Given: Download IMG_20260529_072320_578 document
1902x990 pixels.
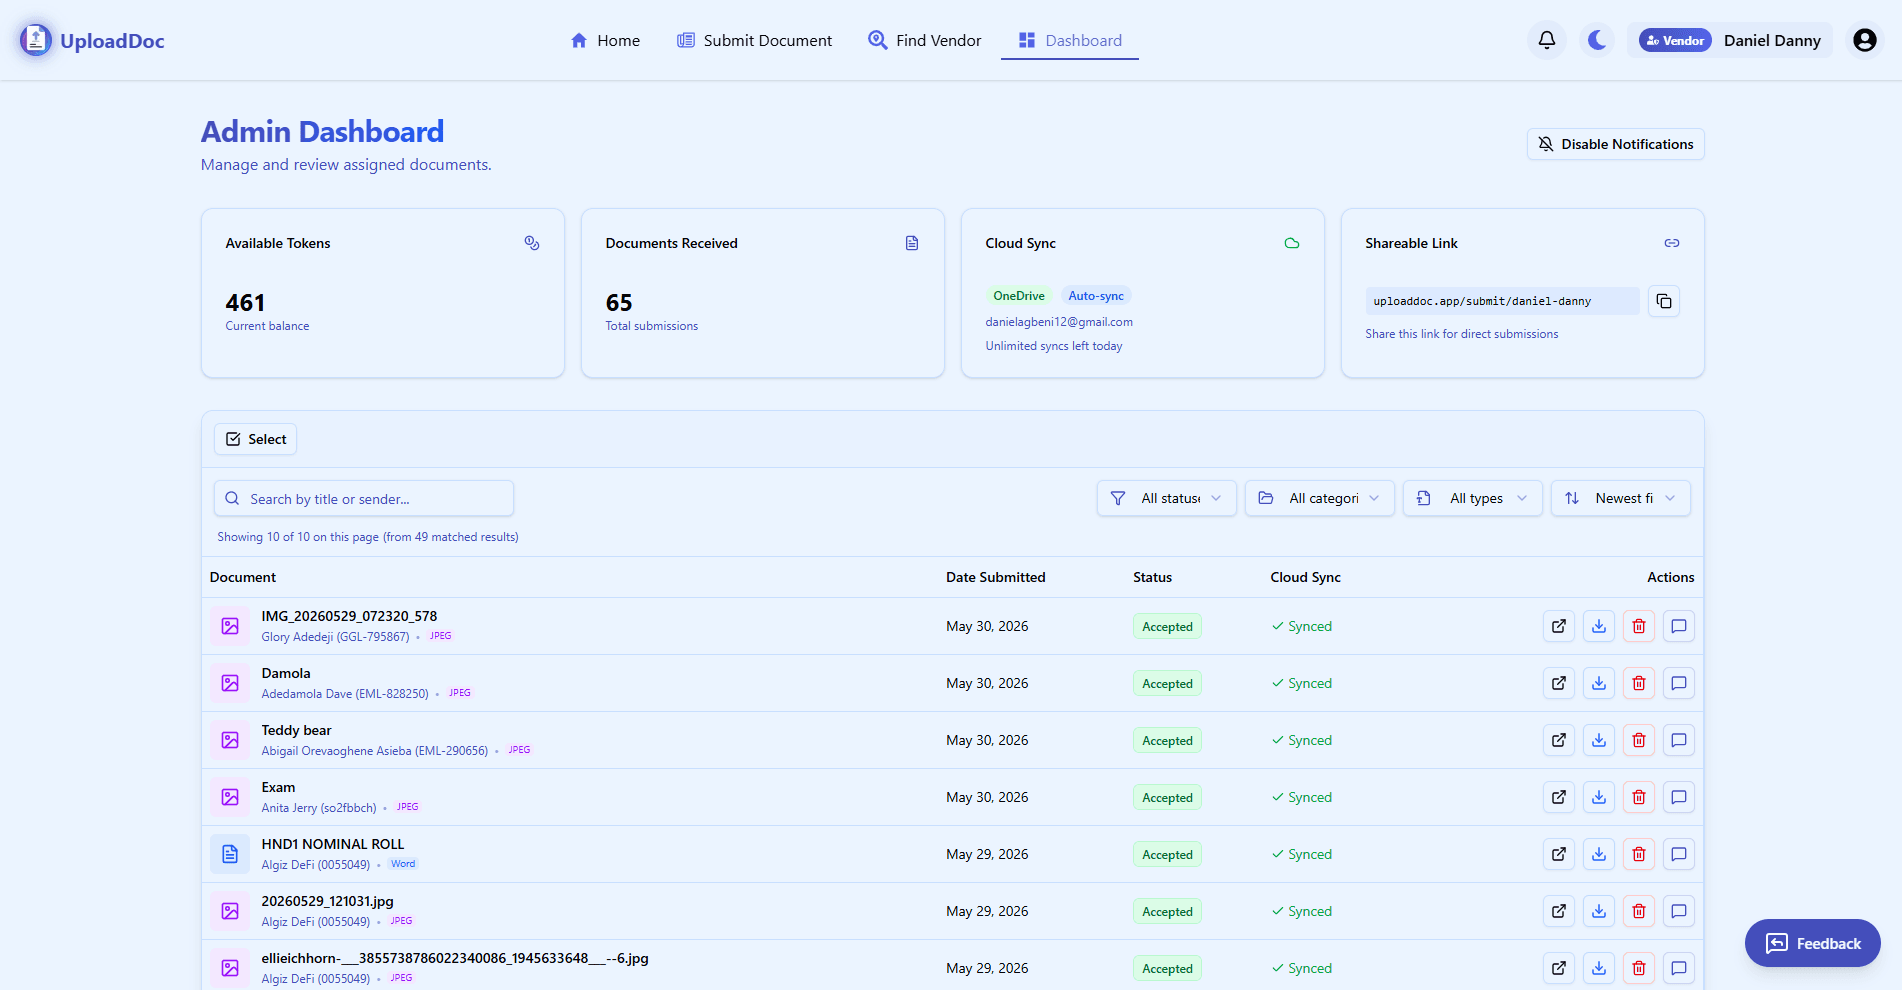Looking at the screenshot, I should [x=1599, y=626].
